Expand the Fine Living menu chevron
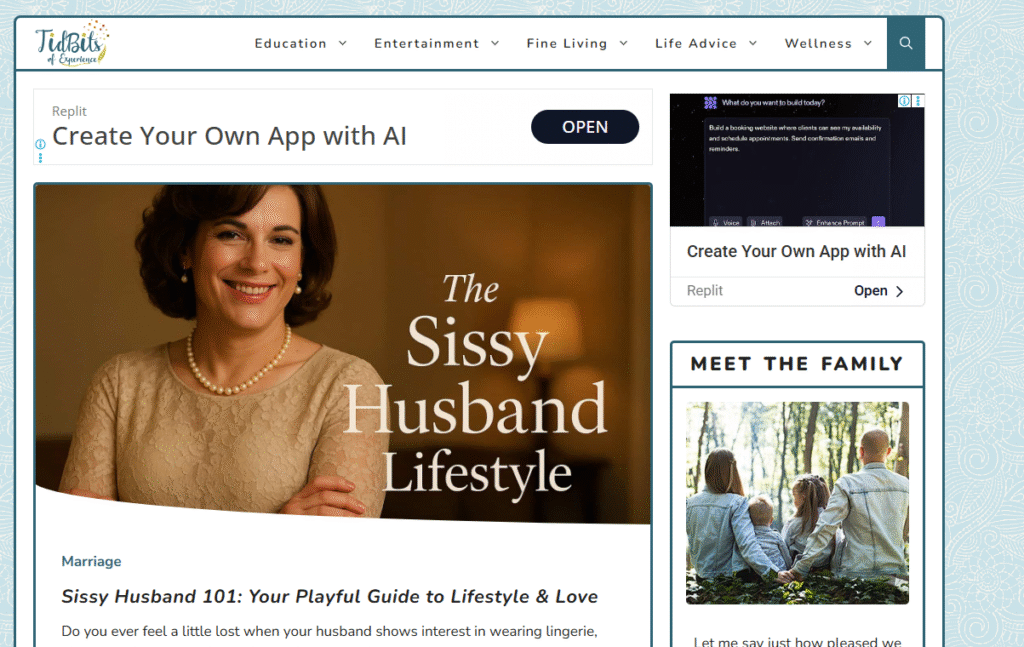Screen dimensions: 1024x647 click(623, 44)
